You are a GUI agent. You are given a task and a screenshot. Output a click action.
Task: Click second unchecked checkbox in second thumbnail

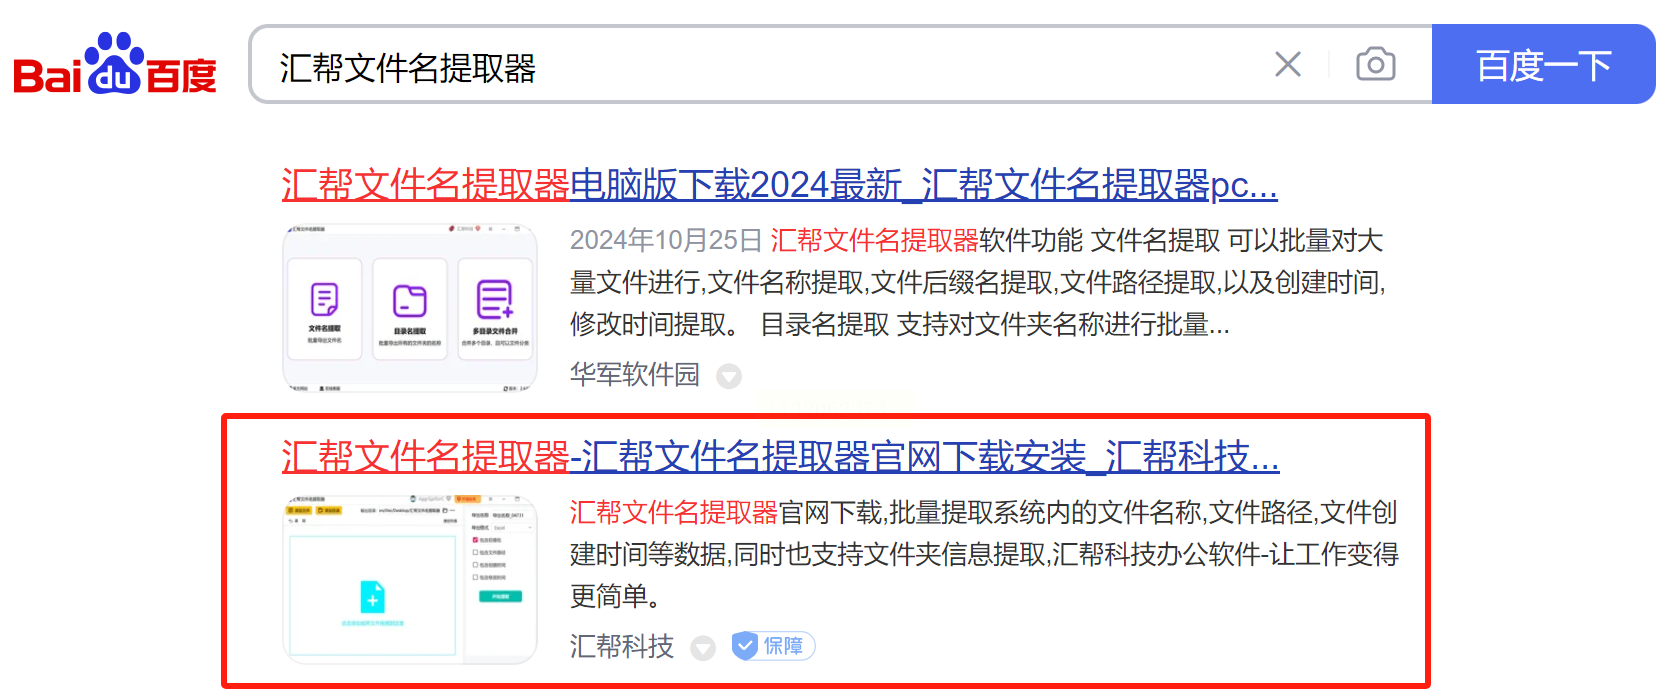click(x=475, y=565)
